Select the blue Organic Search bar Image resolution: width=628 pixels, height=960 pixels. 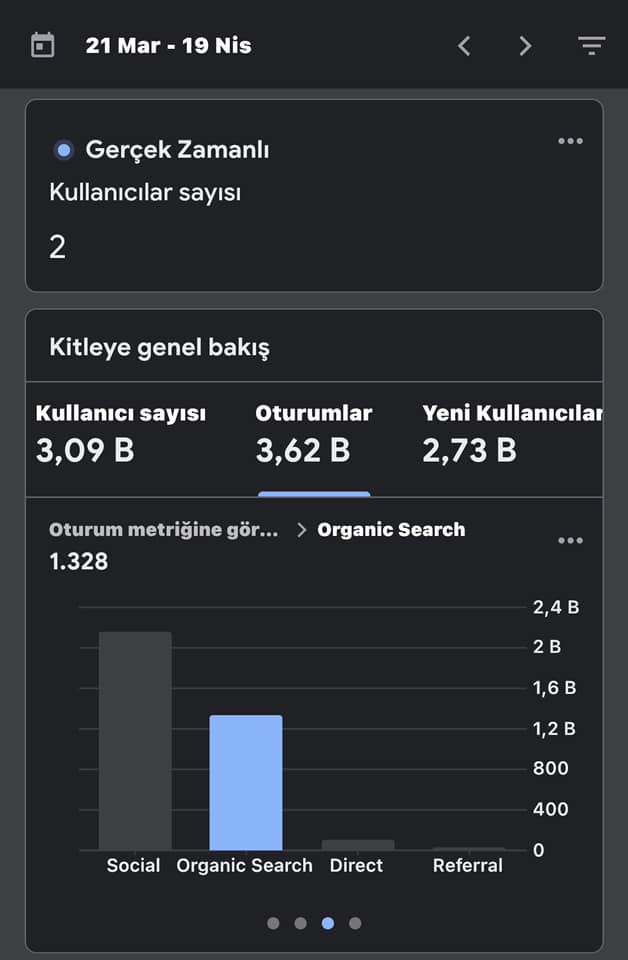(x=246, y=782)
